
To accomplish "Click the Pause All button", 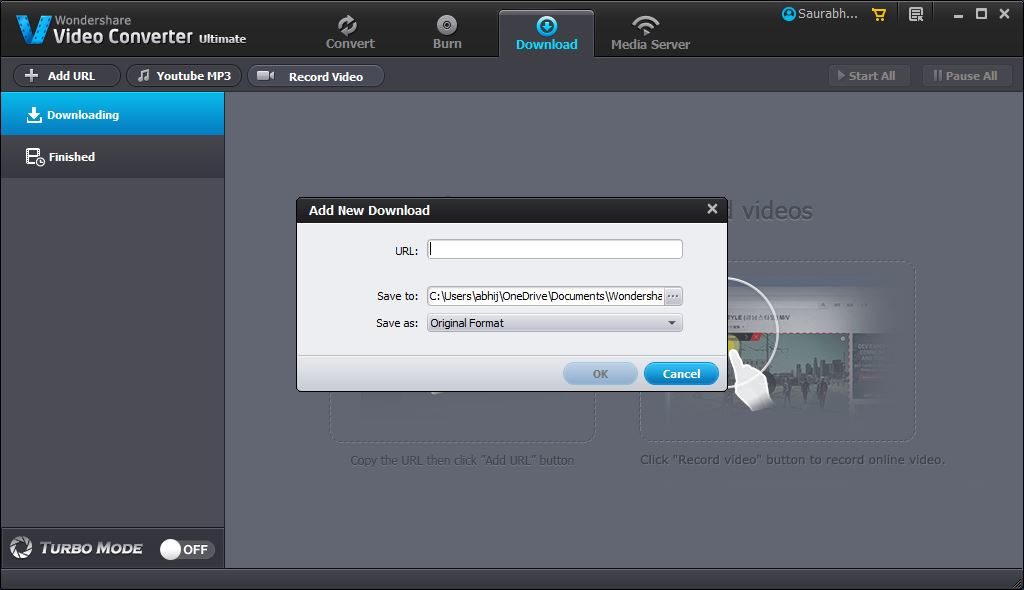I will click(x=965, y=76).
